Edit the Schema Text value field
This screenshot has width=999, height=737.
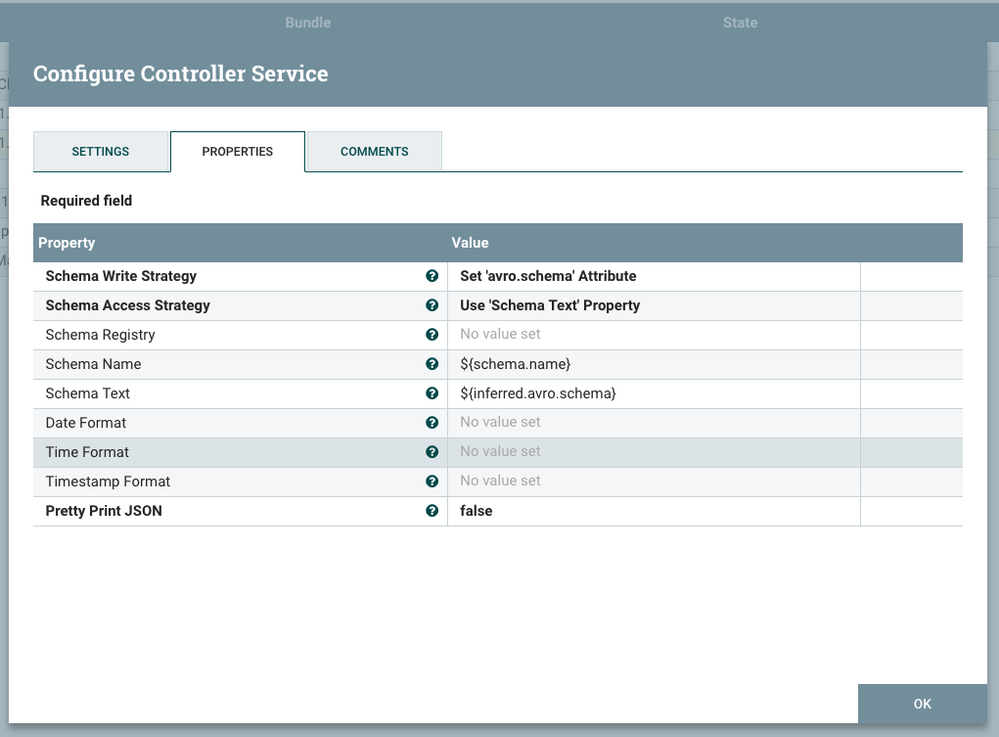pyautogui.click(x=653, y=393)
